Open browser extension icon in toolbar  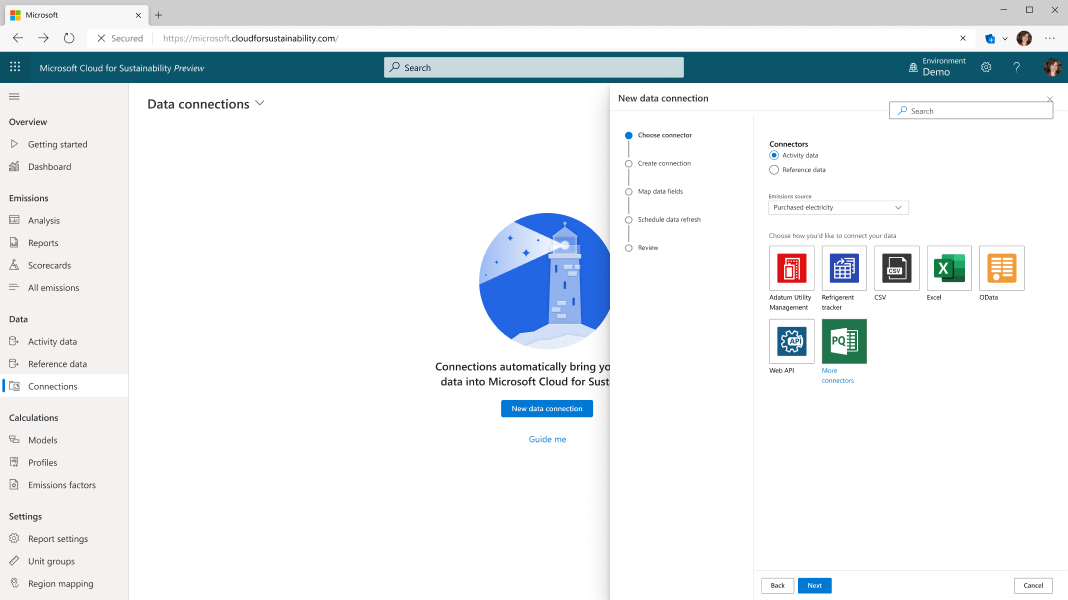click(x=990, y=39)
